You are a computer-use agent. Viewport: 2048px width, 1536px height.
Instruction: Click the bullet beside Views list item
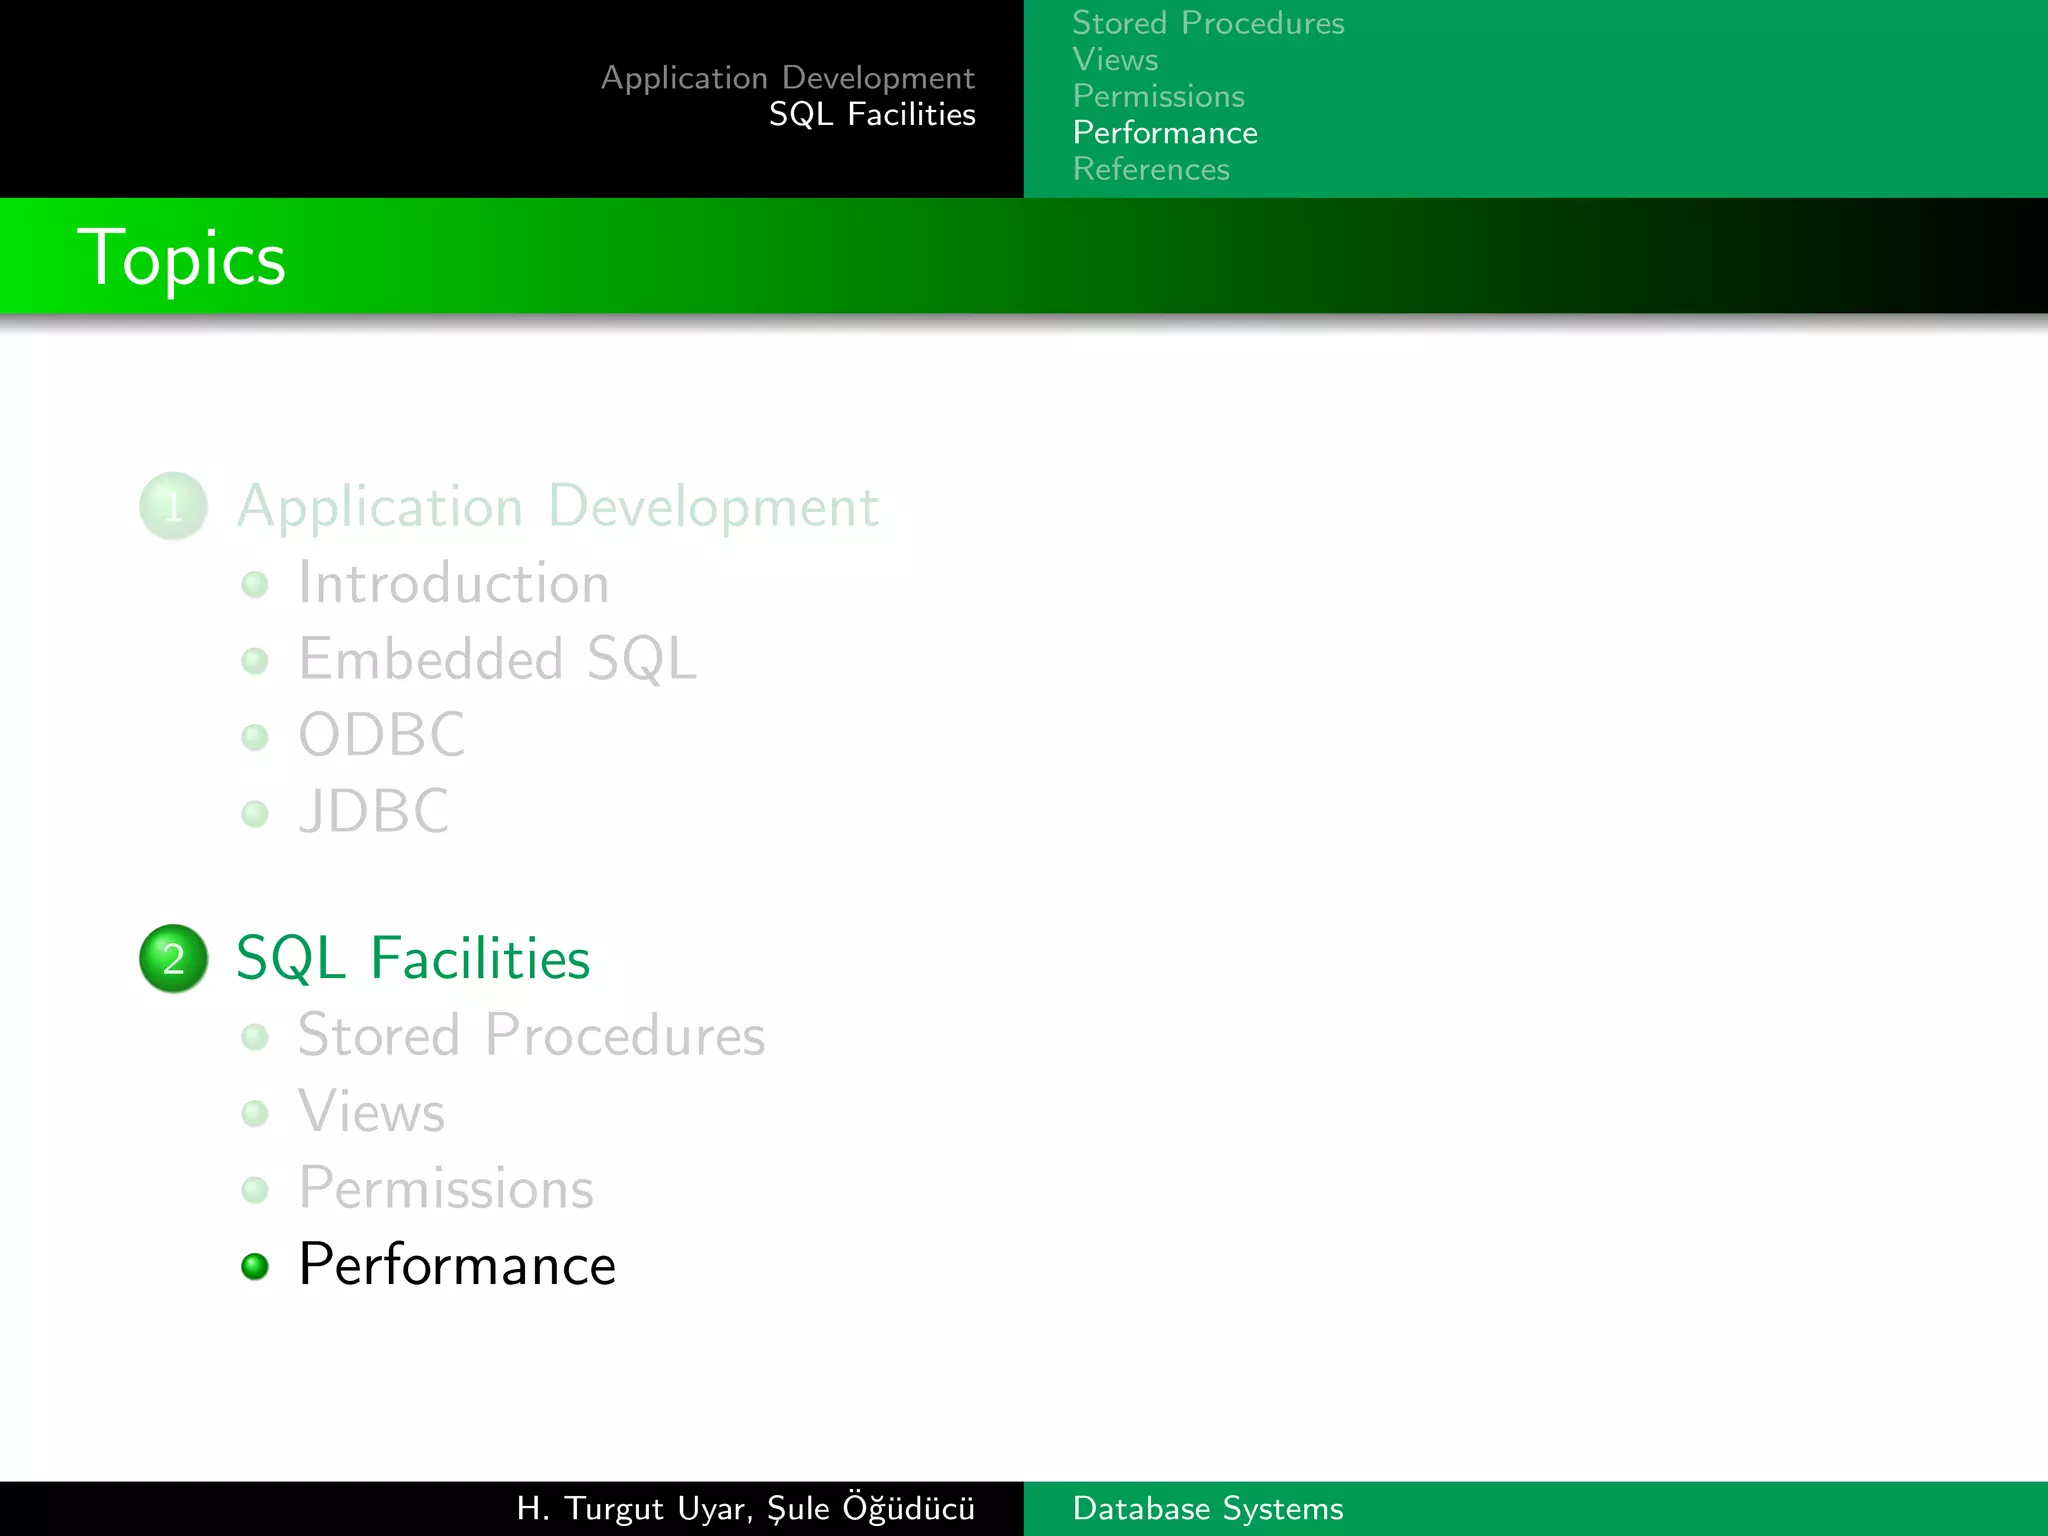255,1113
